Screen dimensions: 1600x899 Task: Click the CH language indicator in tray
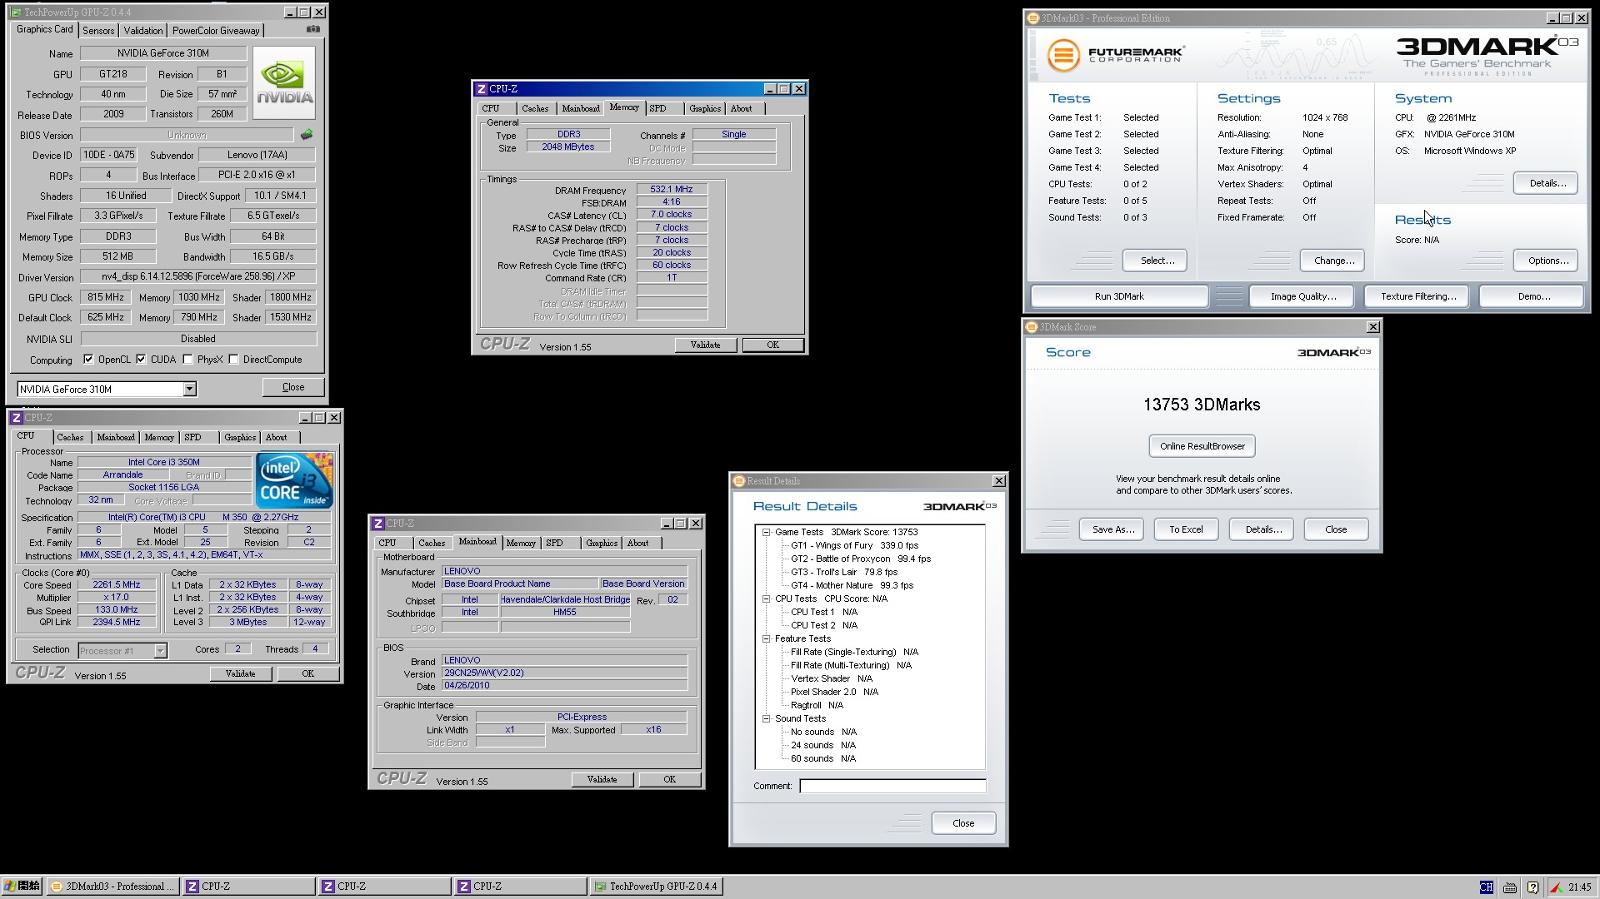pos(1486,887)
